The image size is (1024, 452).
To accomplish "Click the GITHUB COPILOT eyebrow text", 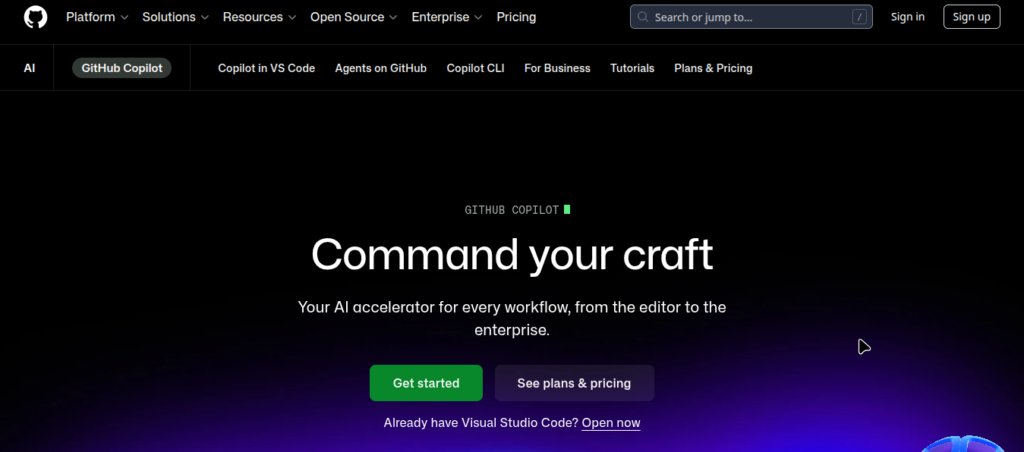I will point(512,210).
